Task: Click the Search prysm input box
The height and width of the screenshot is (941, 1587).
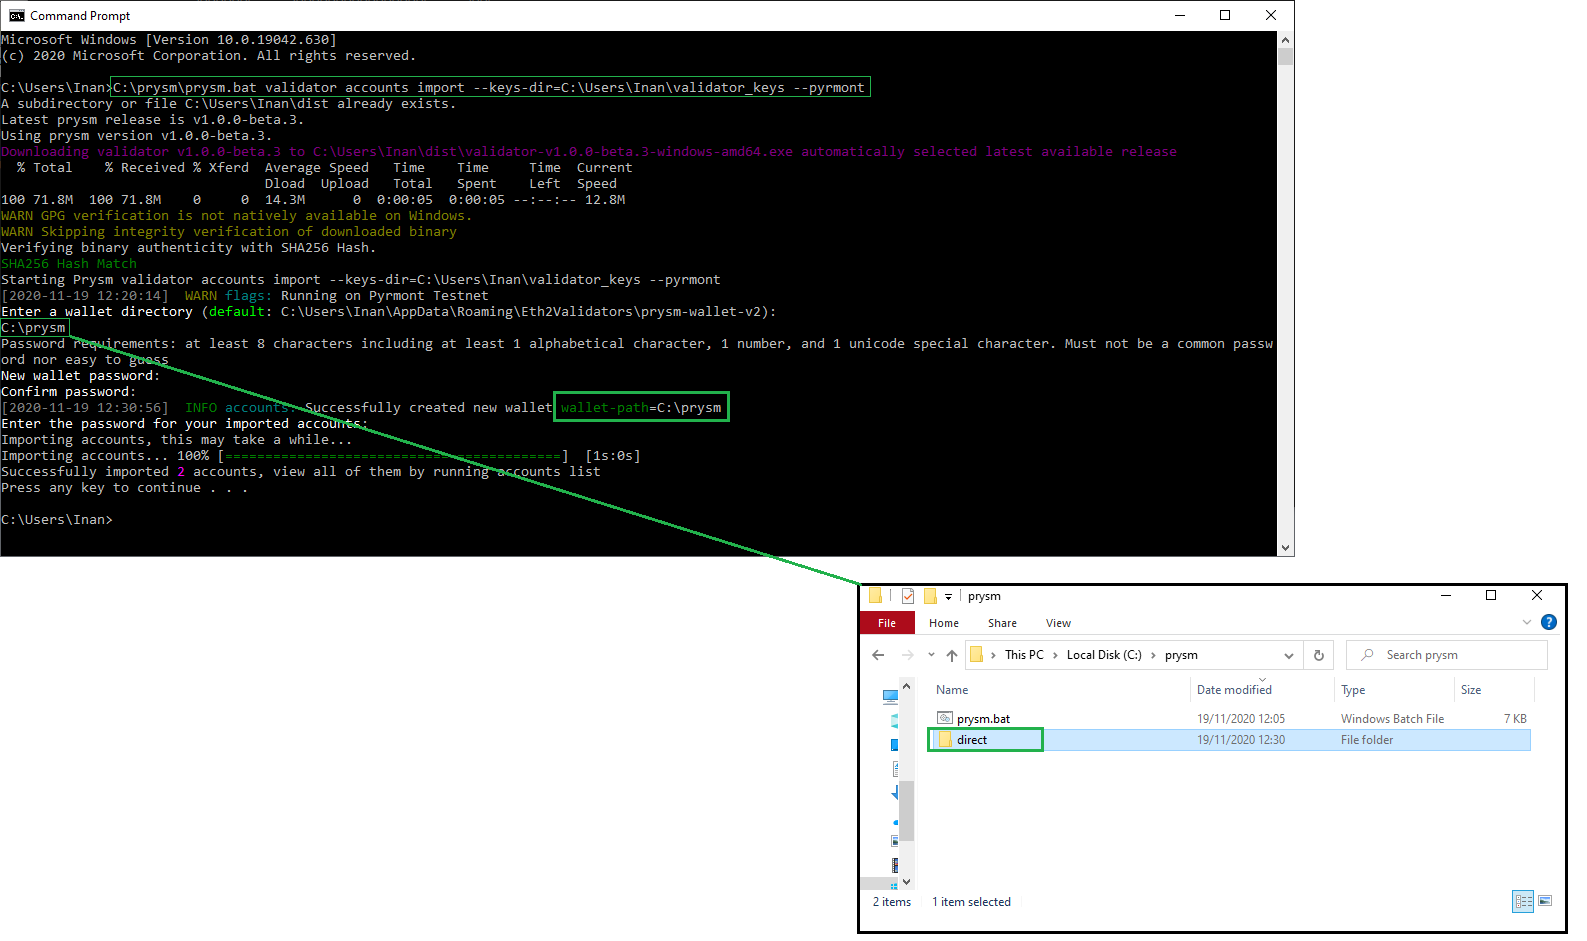Action: pyautogui.click(x=1447, y=655)
